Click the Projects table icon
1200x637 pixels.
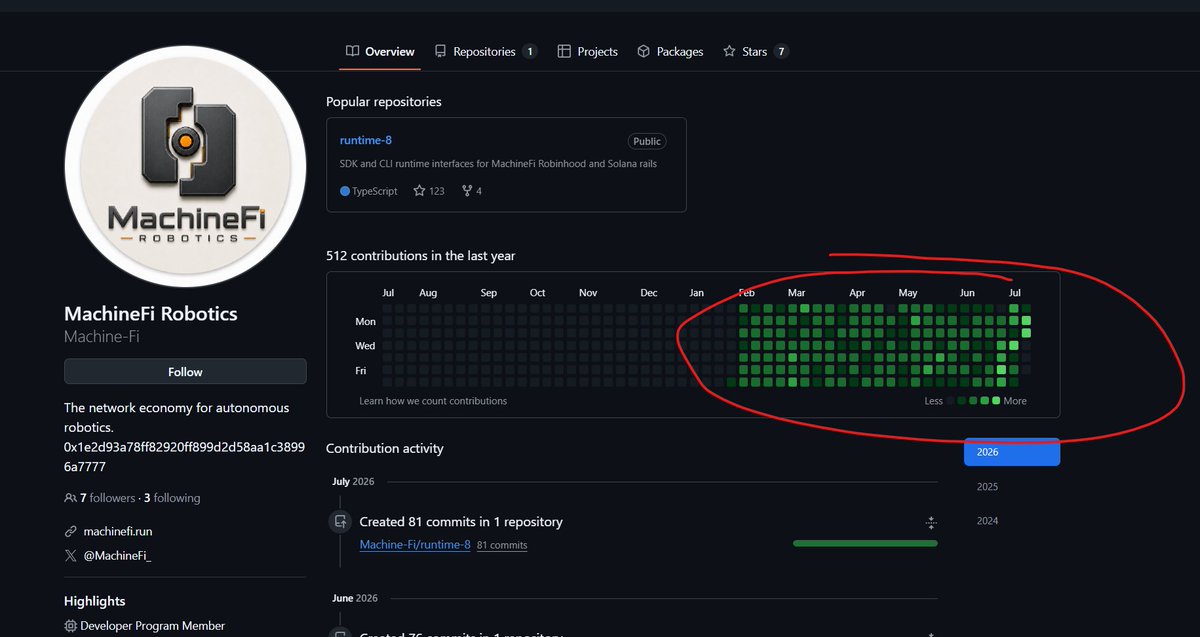564,51
